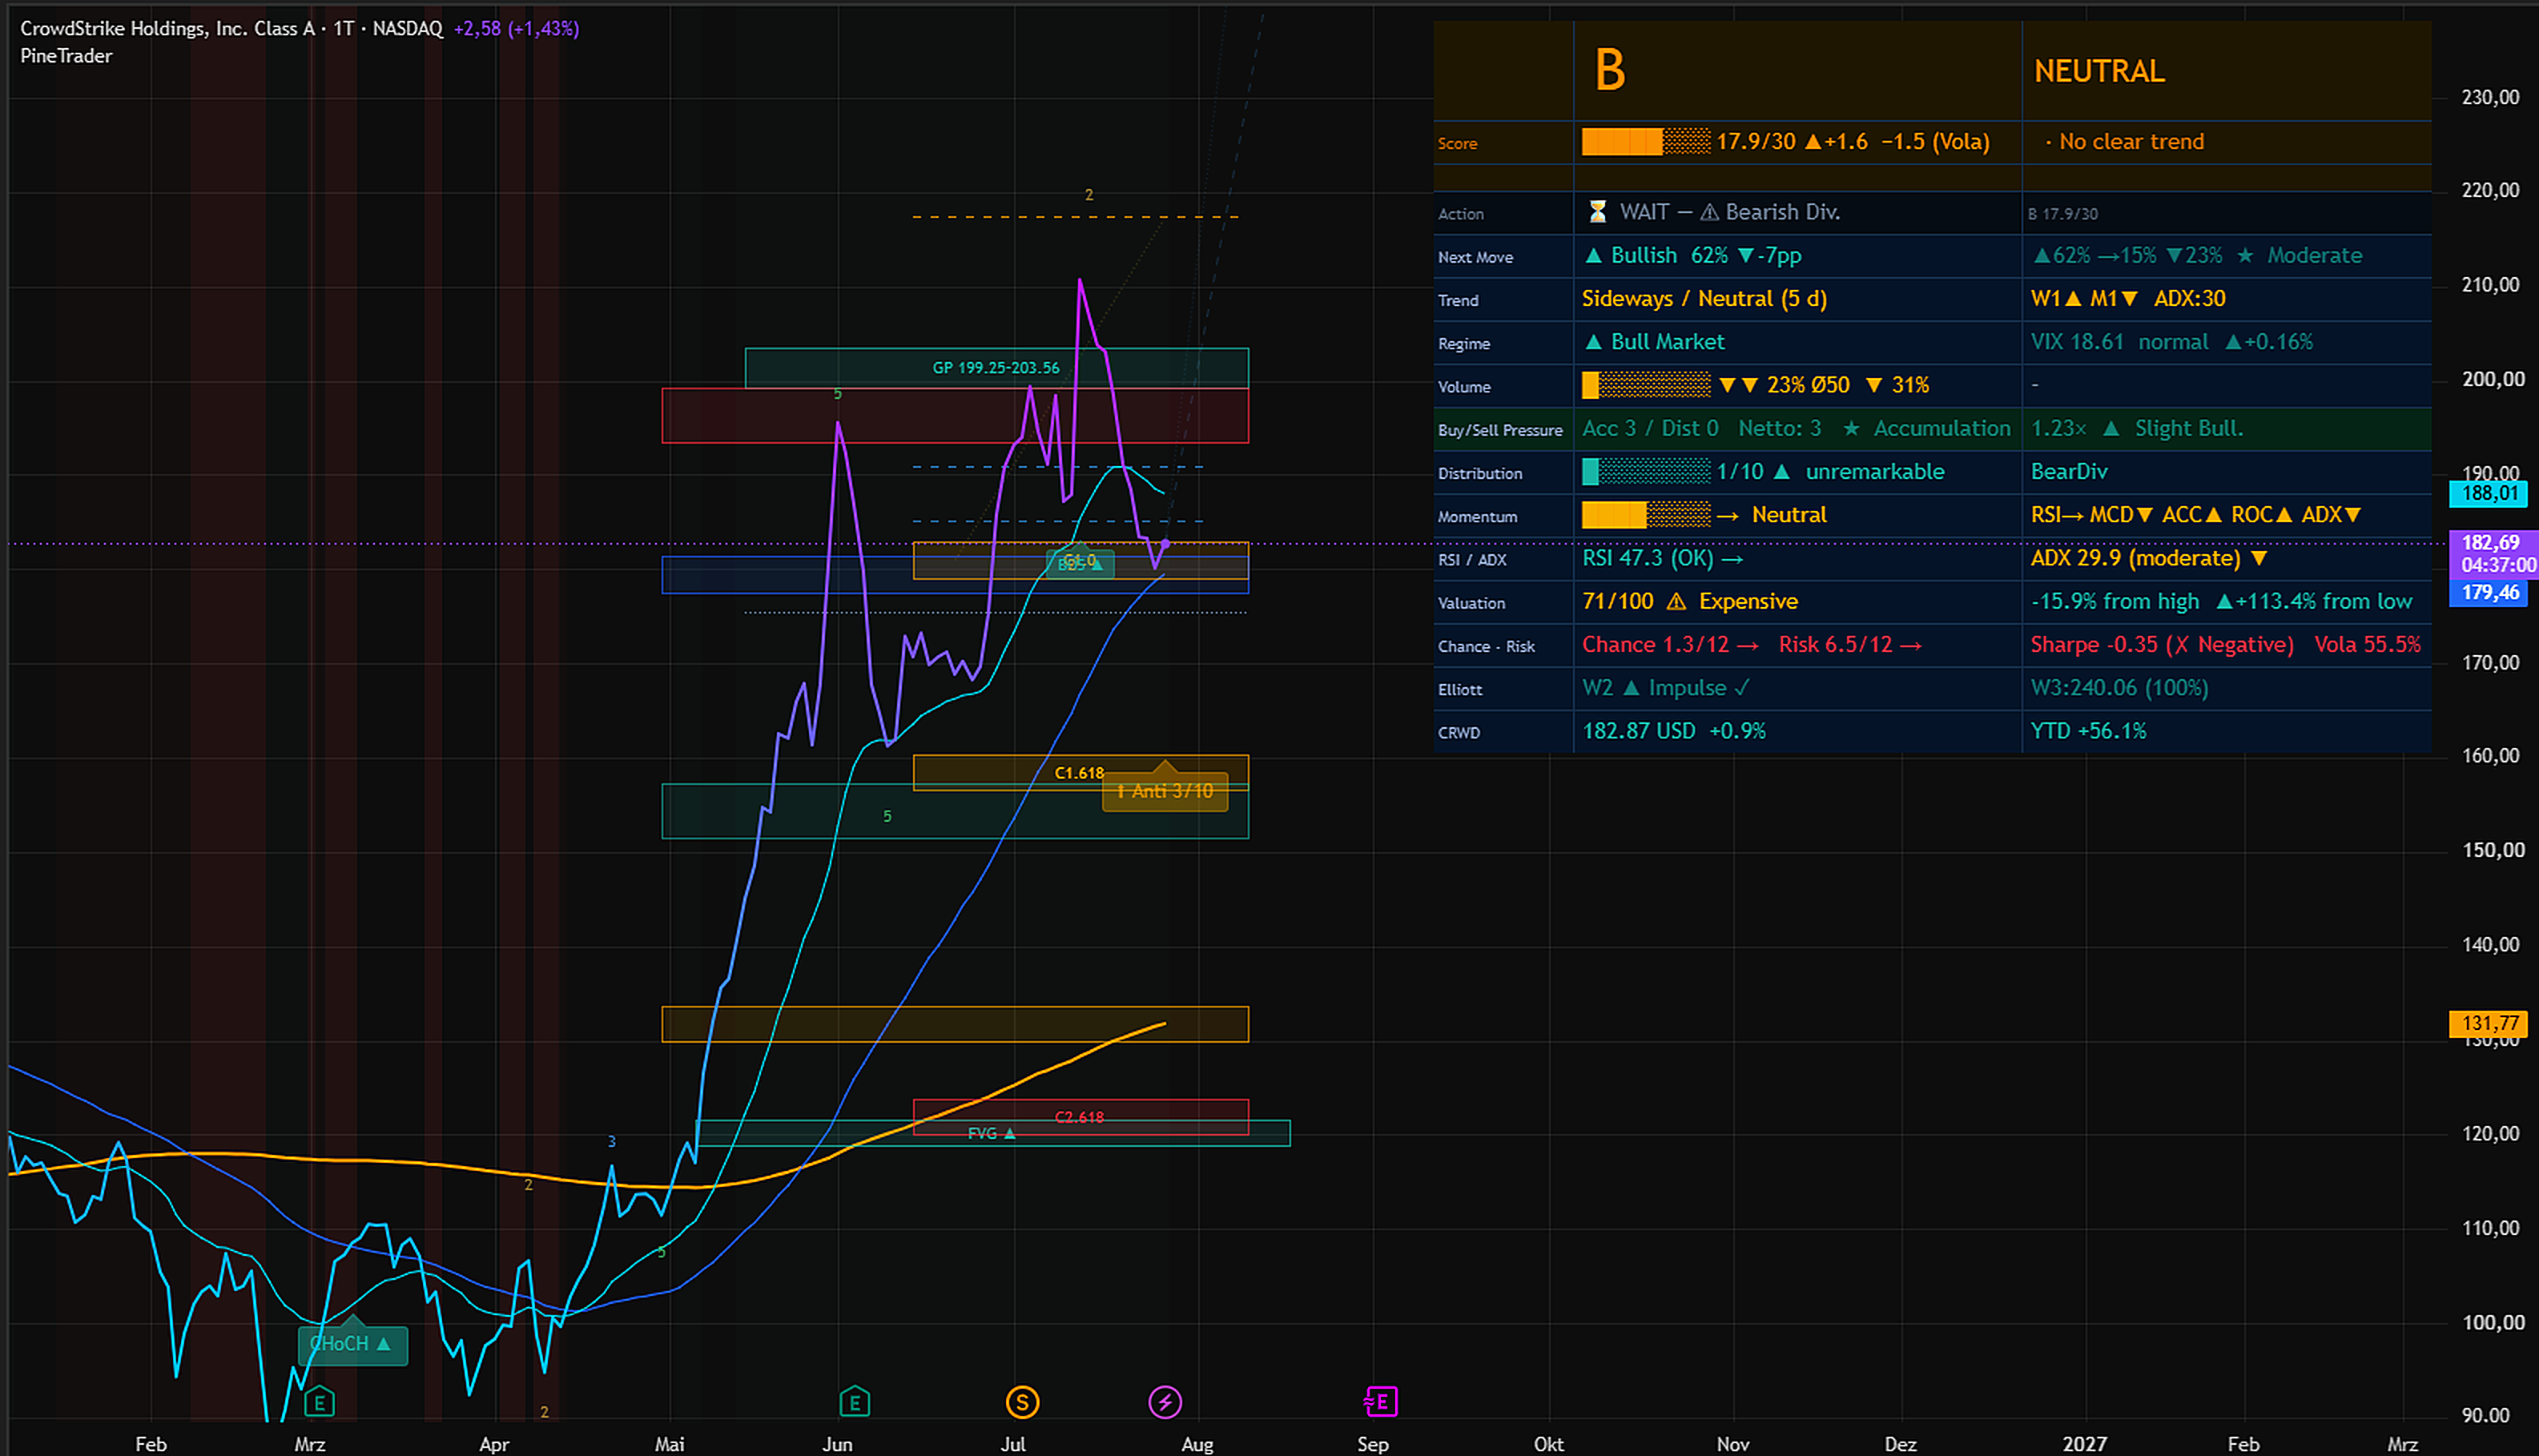Click the +2,58 (+1,43%) change value
This screenshot has width=2539, height=1456.
pos(516,29)
